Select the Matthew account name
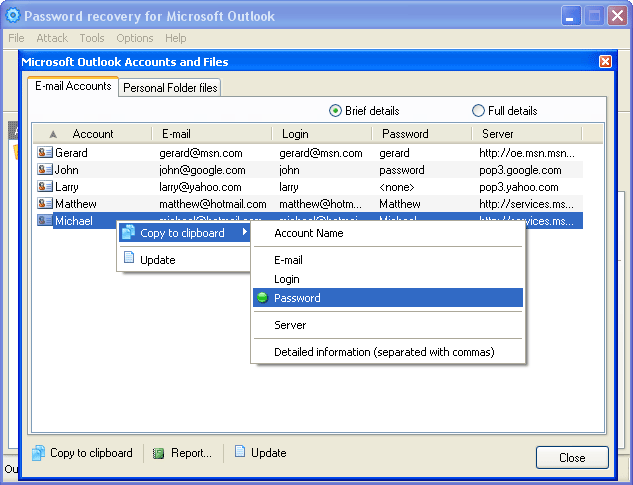Viewport: 633px width, 485px height. 75,204
